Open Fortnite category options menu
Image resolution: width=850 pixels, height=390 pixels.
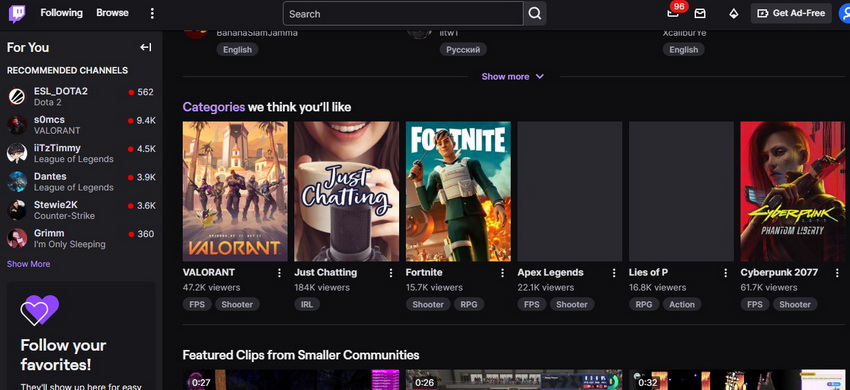tap(503, 273)
